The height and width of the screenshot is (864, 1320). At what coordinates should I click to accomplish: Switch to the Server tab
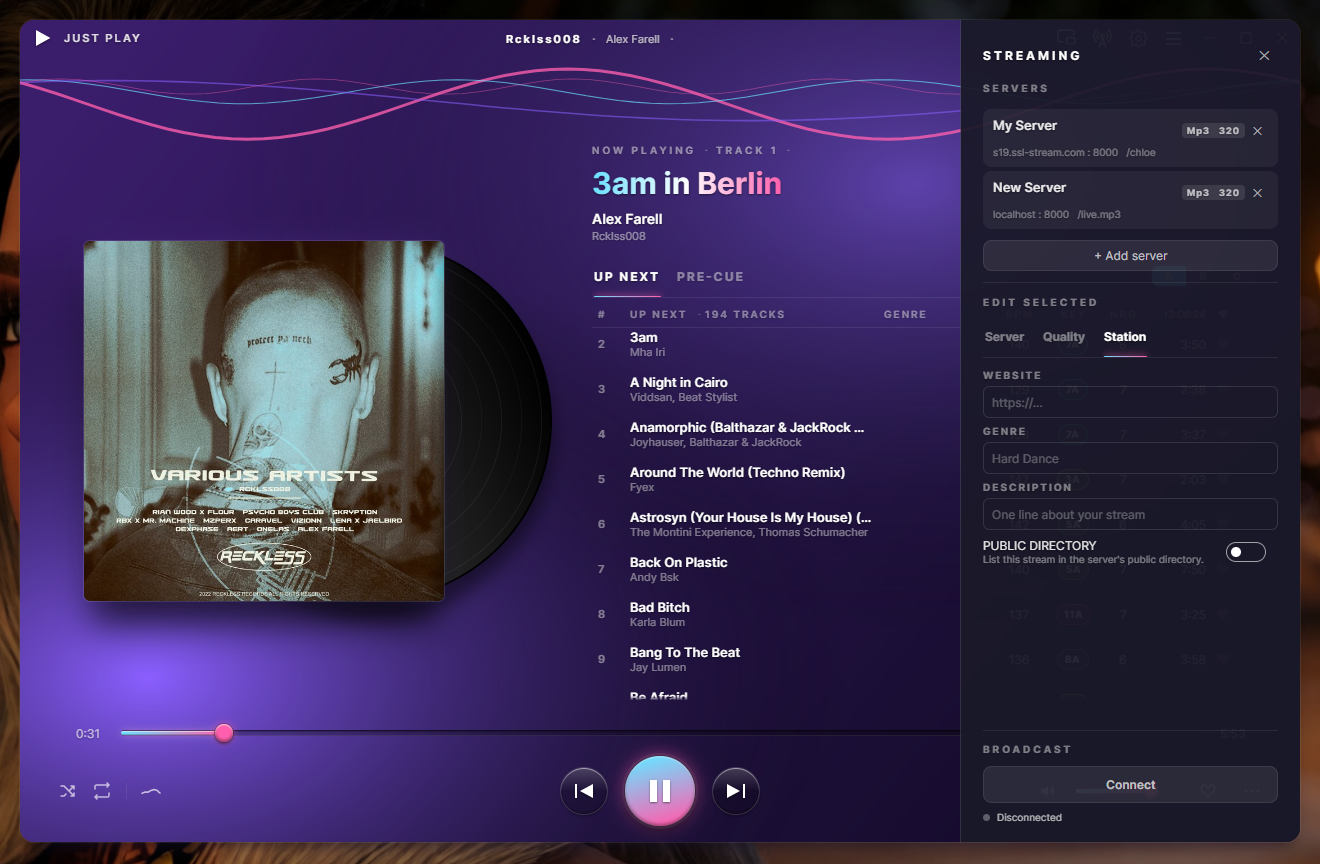[1004, 337]
